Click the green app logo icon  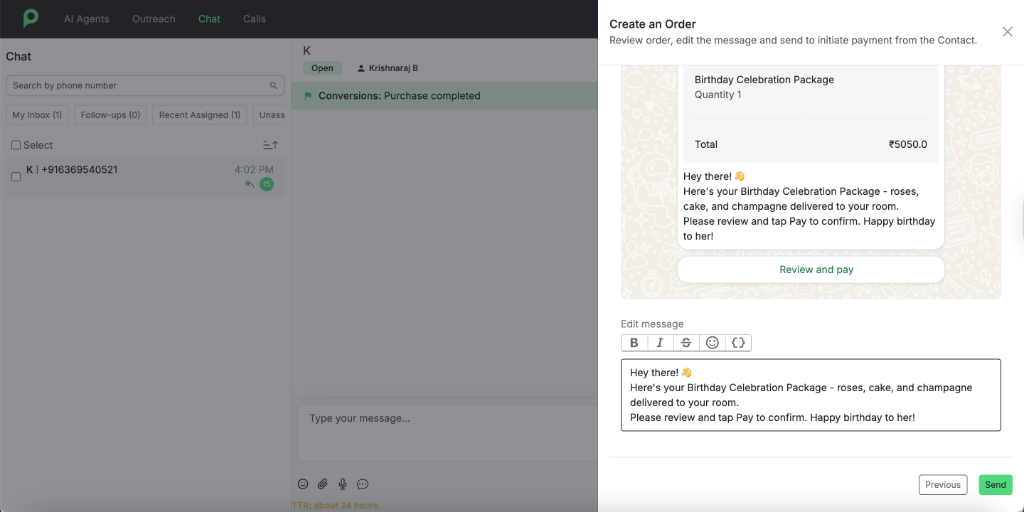[30, 18]
